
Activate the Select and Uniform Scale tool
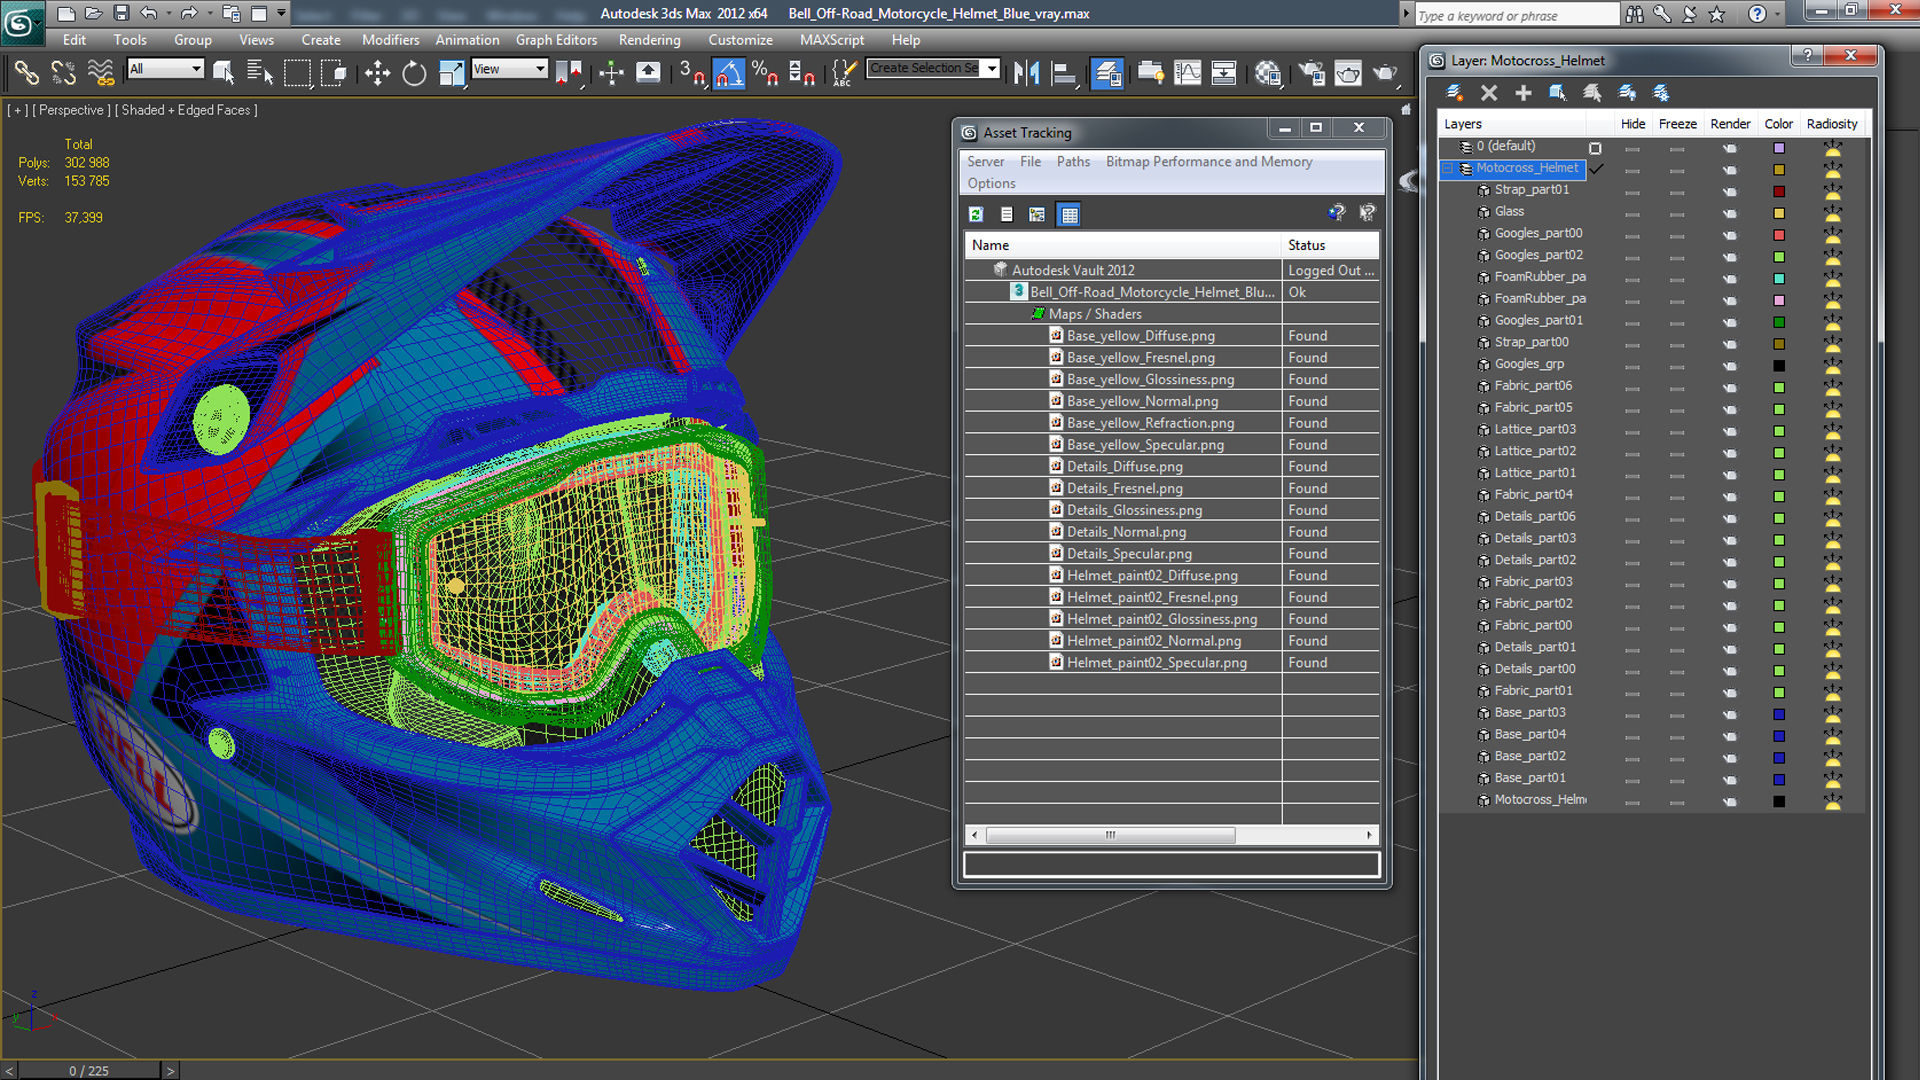451,73
